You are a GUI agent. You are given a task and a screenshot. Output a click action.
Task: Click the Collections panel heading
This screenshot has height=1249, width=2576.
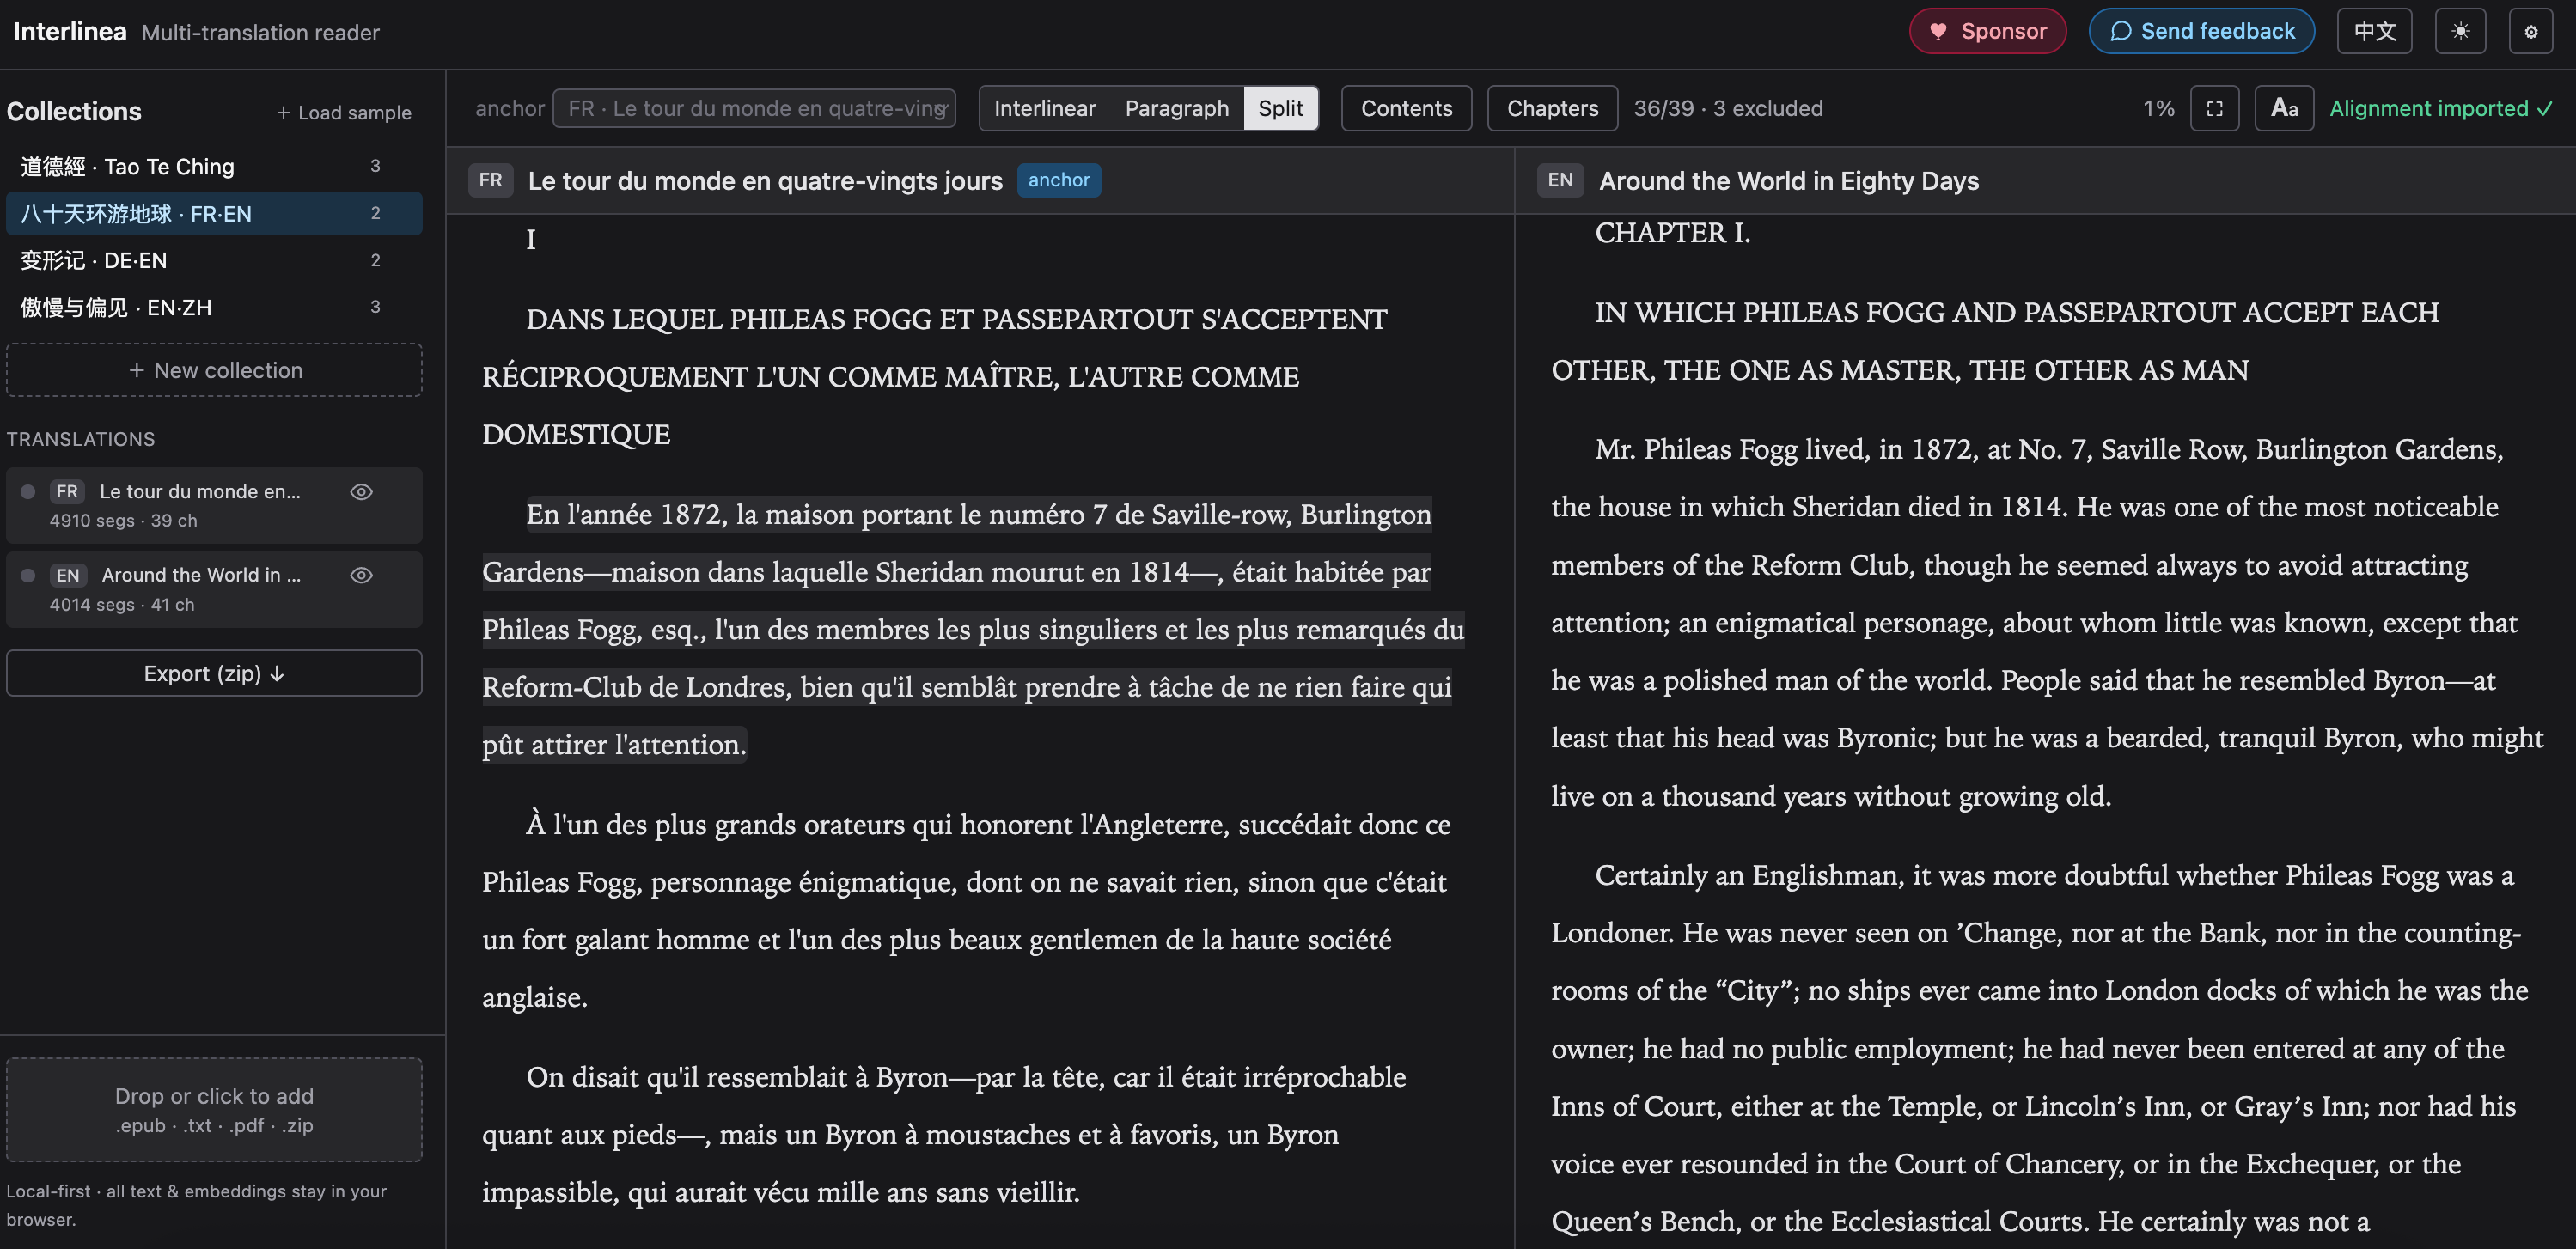[74, 111]
